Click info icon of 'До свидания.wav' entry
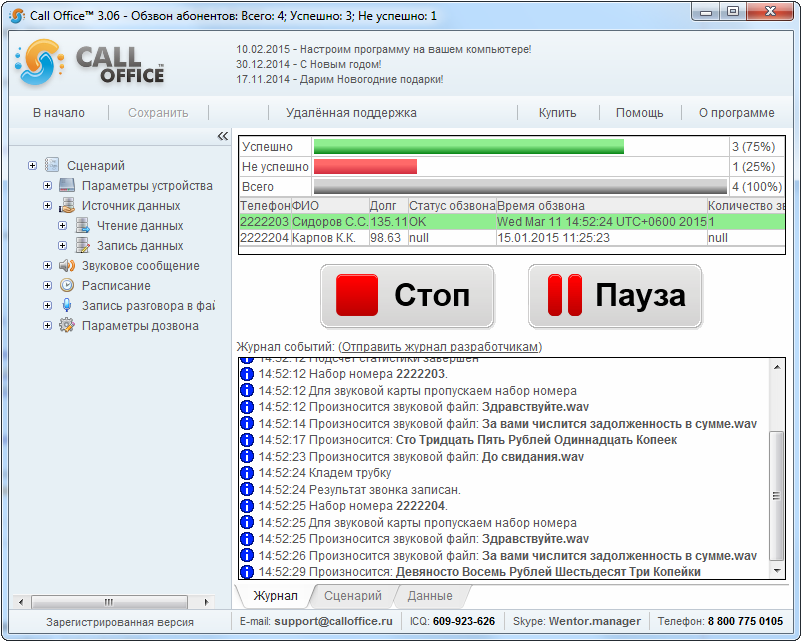 (247, 456)
